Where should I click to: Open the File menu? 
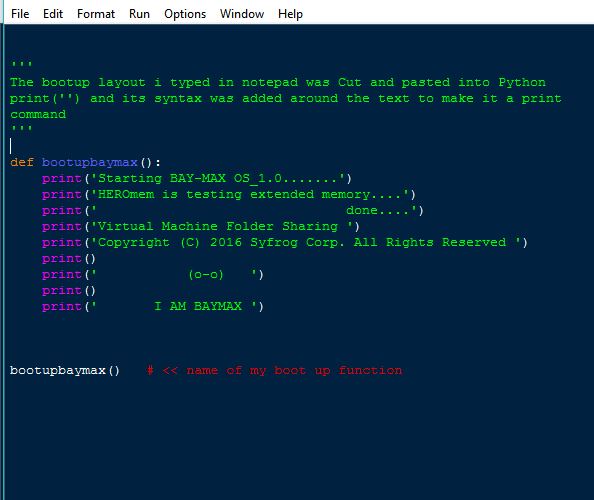tap(20, 14)
